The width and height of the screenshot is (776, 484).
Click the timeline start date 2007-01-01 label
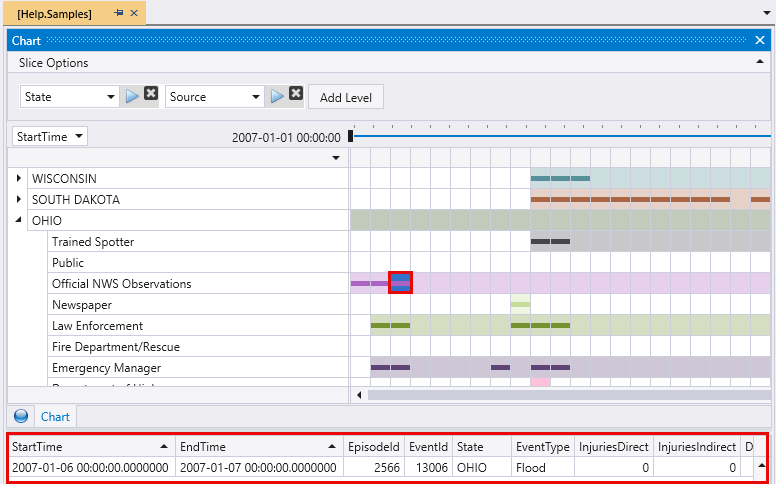point(286,137)
